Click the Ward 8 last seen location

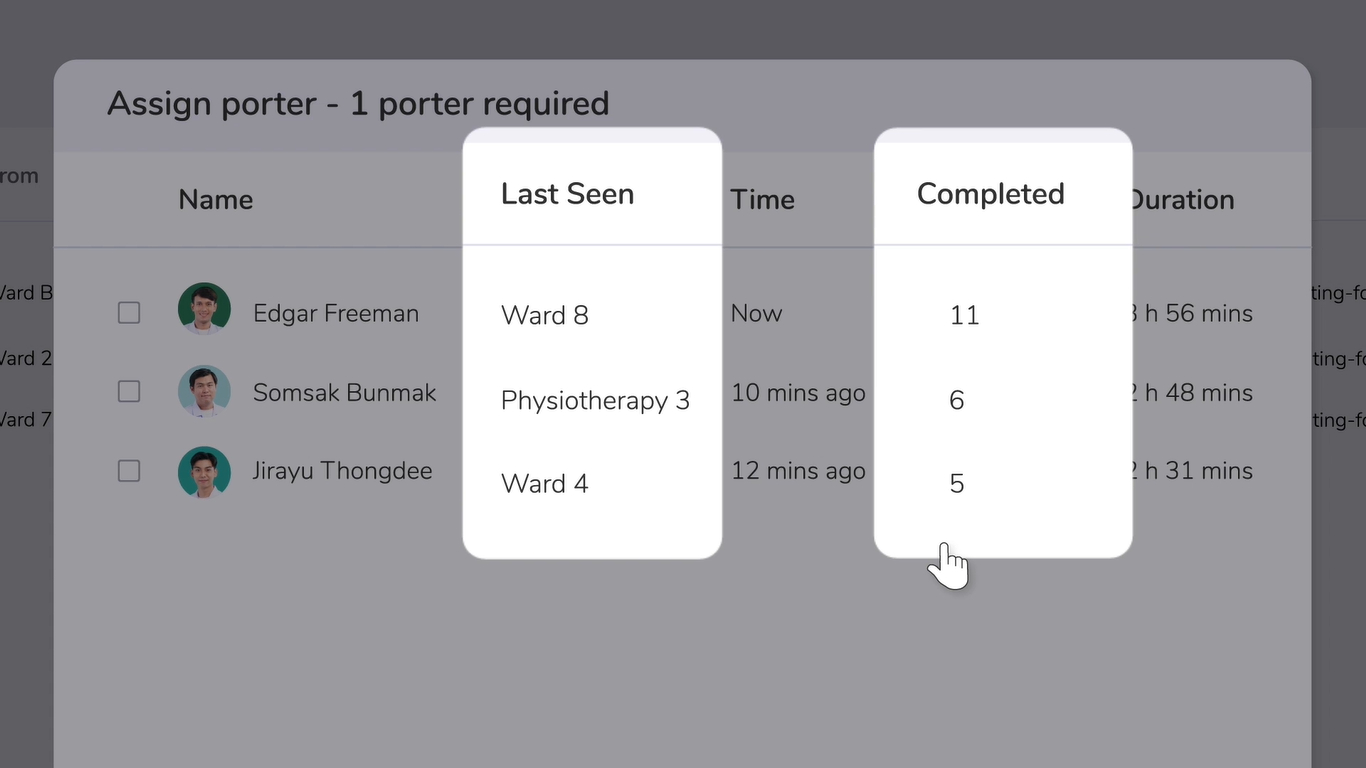pos(544,316)
